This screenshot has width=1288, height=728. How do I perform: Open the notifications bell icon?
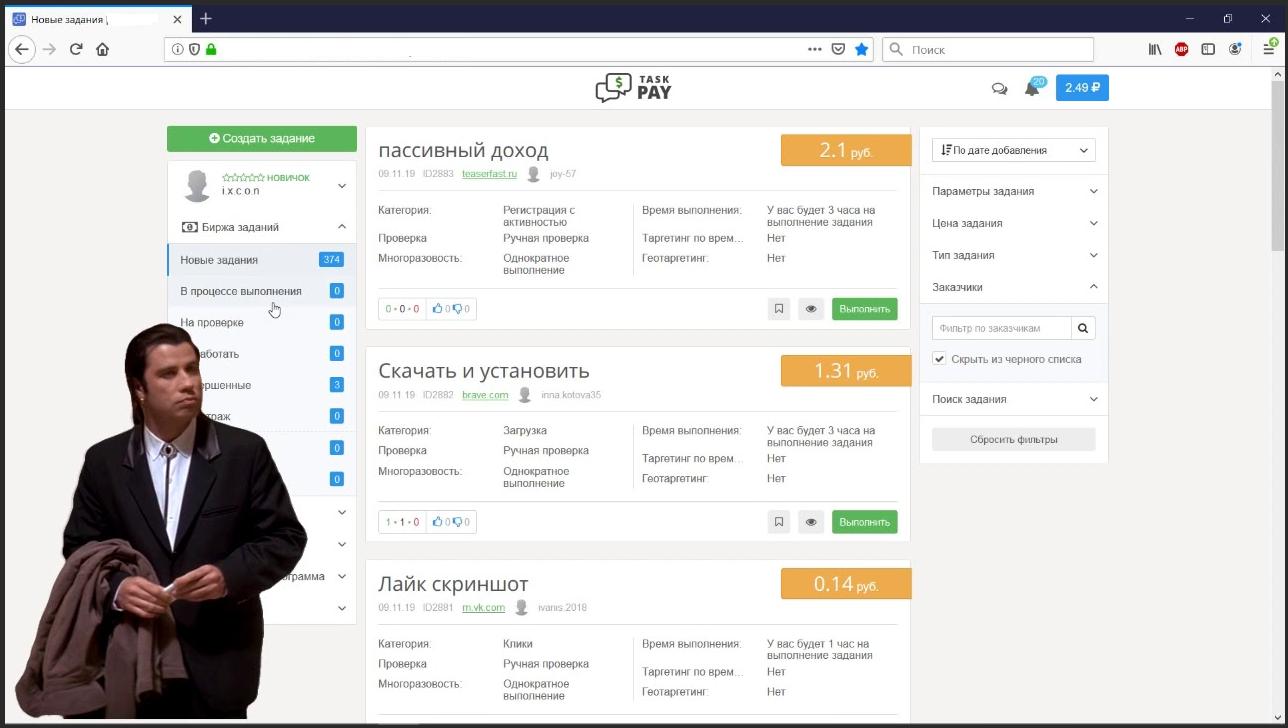(1032, 88)
